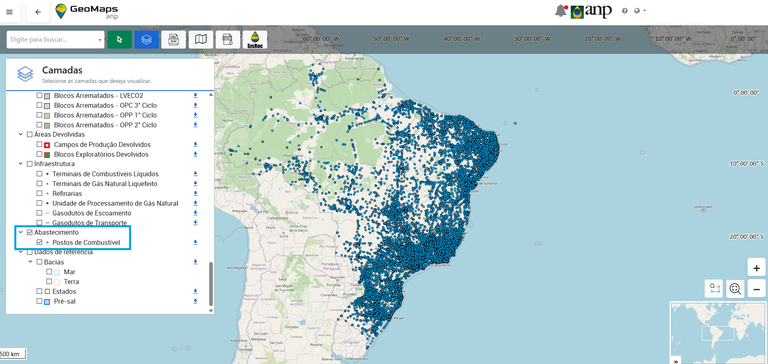Check the Áreas Devolvidas group checkbox
Screen dimensions: 768x364
[x=29, y=134]
